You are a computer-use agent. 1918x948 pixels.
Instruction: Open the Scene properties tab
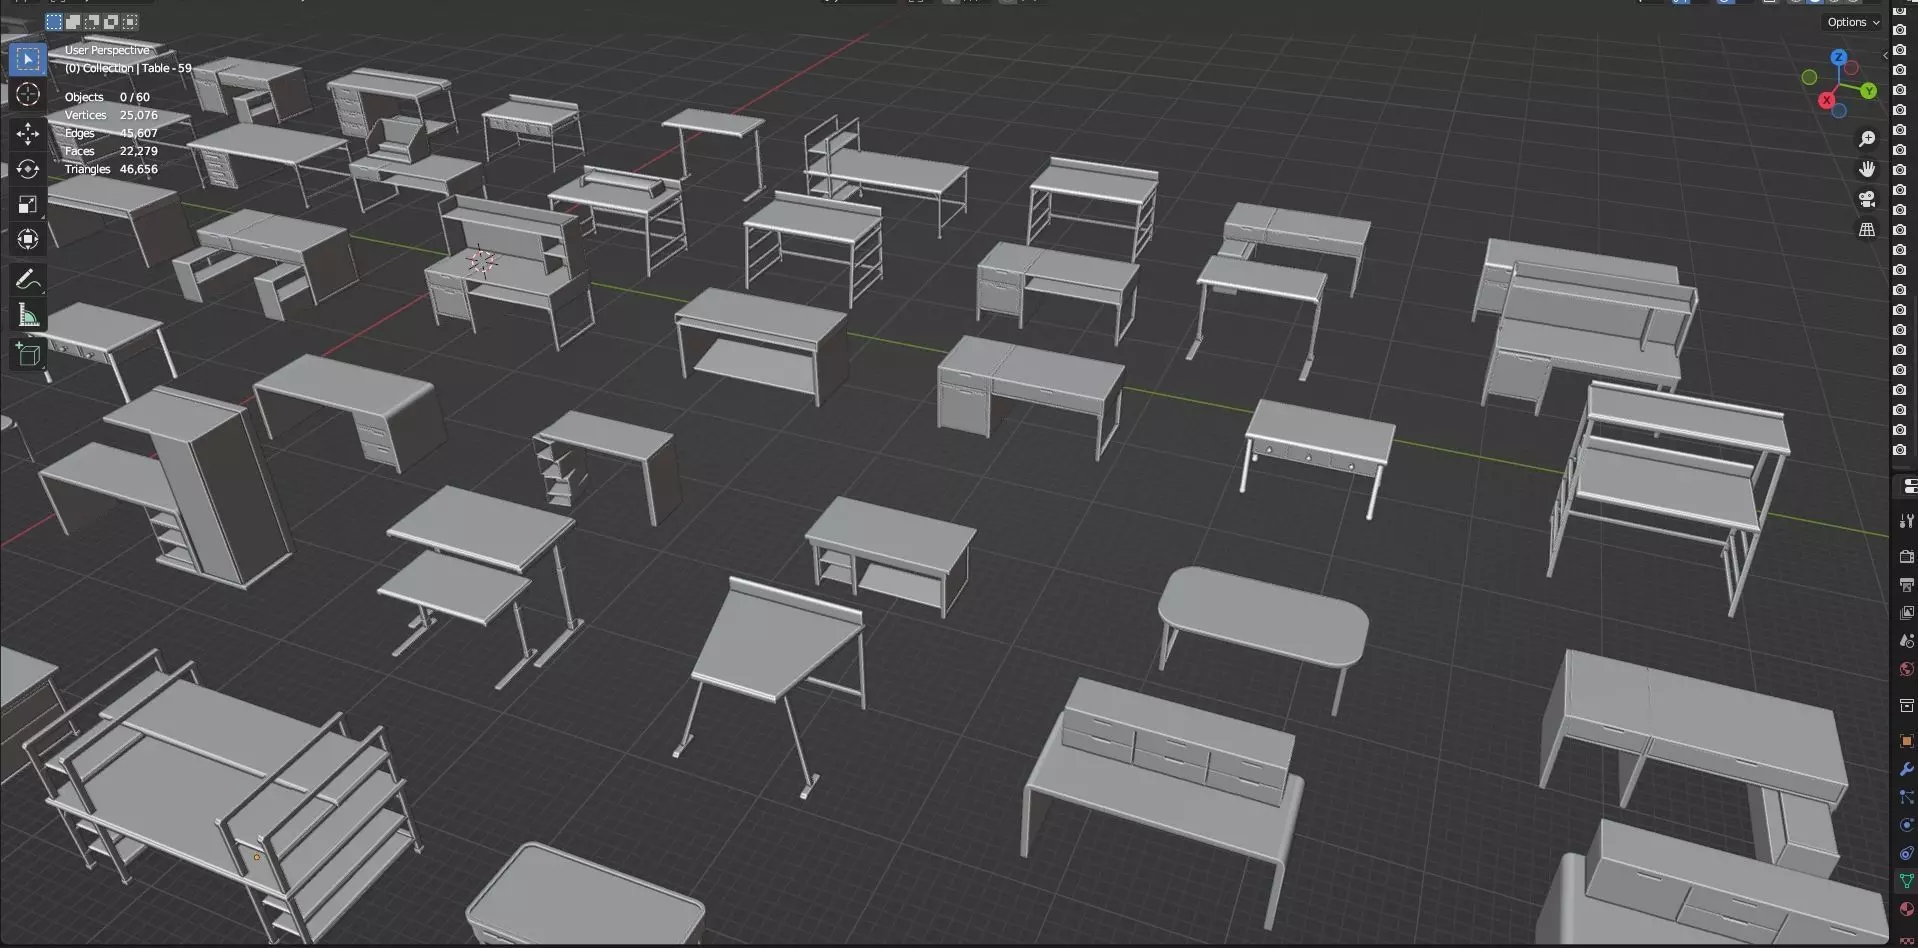[x=1906, y=641]
